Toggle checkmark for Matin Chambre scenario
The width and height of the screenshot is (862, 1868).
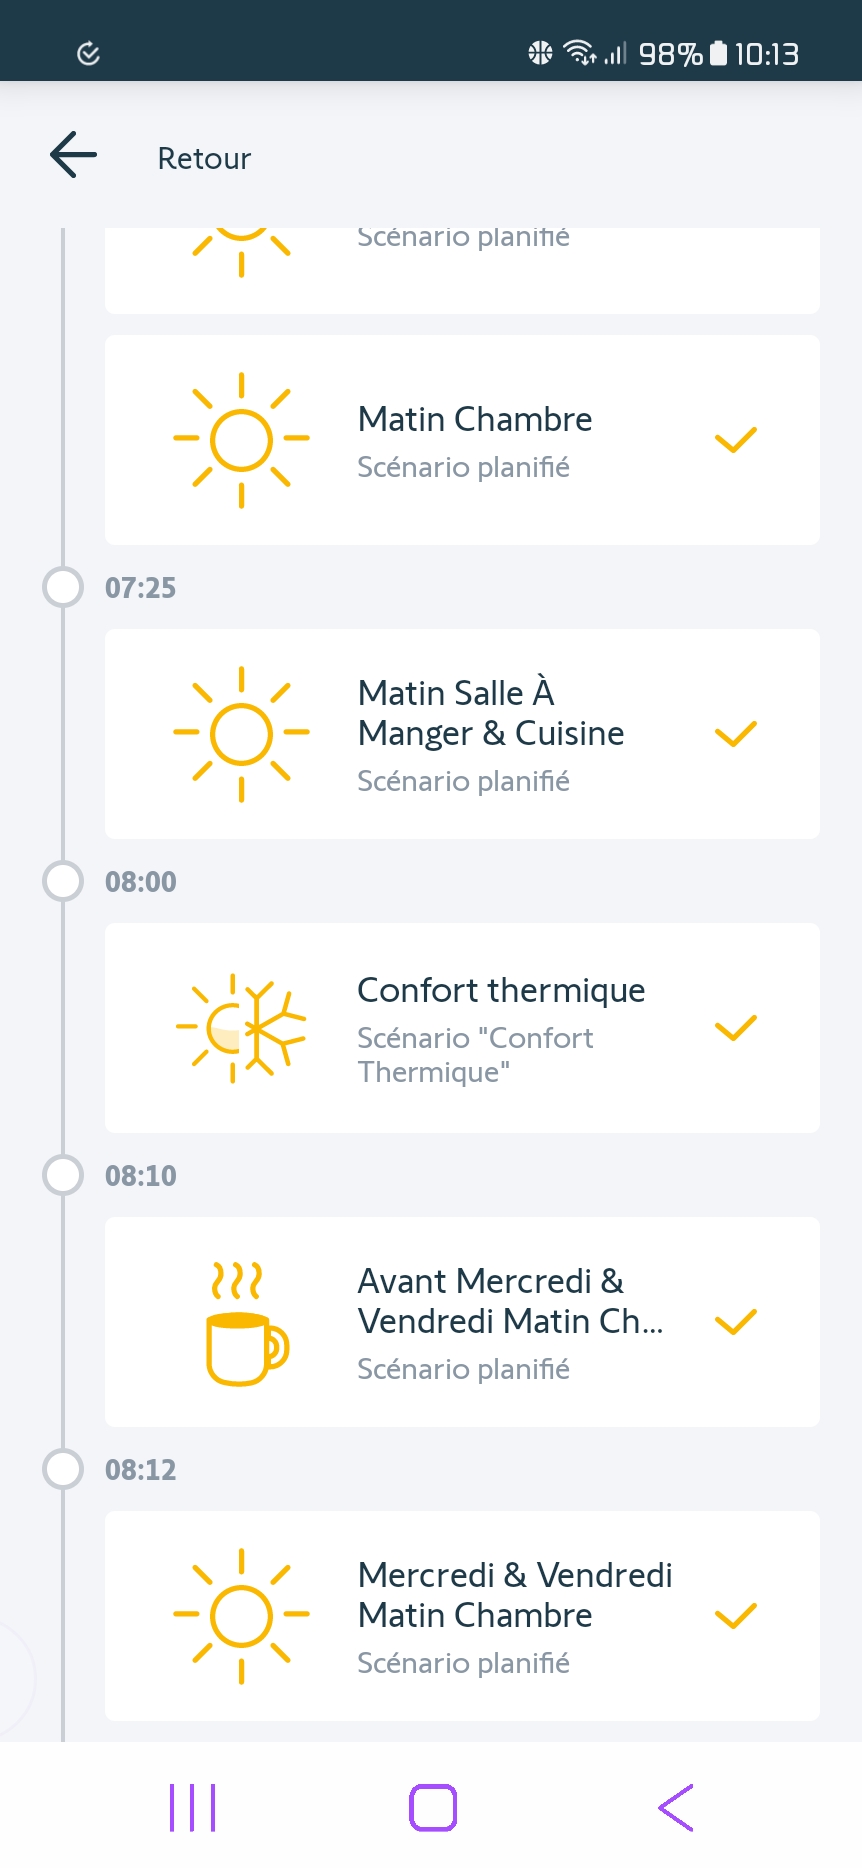point(736,440)
